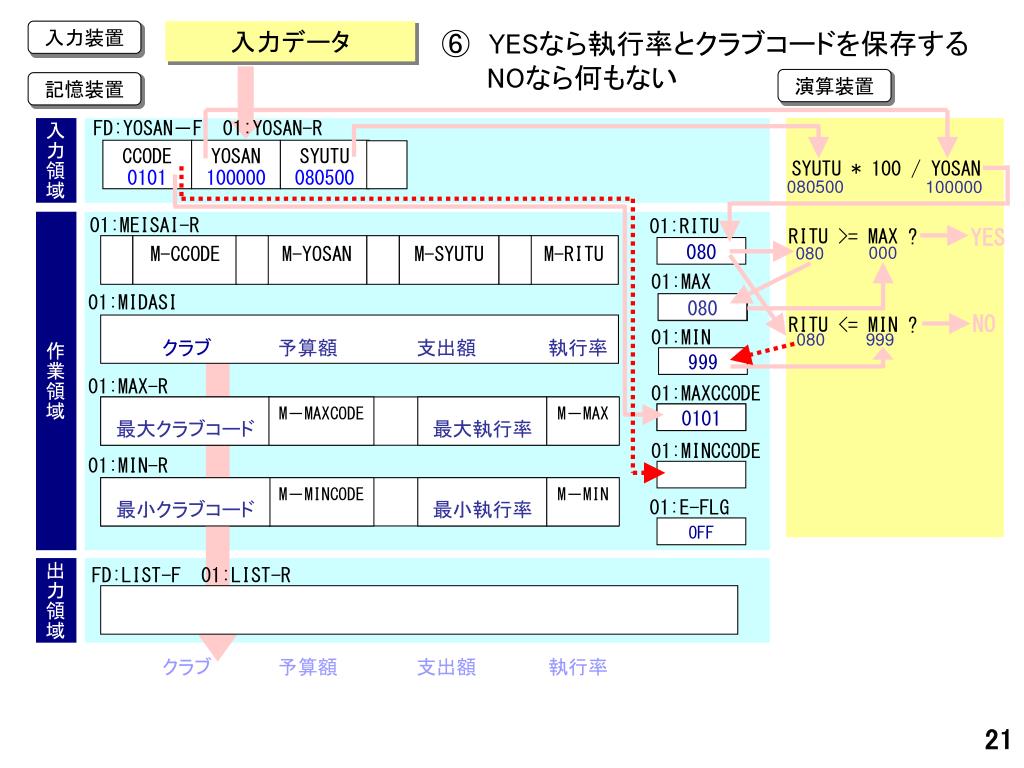This screenshot has height=768, width=1024.
Task: Click the empty 01:MINCCODE value box
Action: 701,475
